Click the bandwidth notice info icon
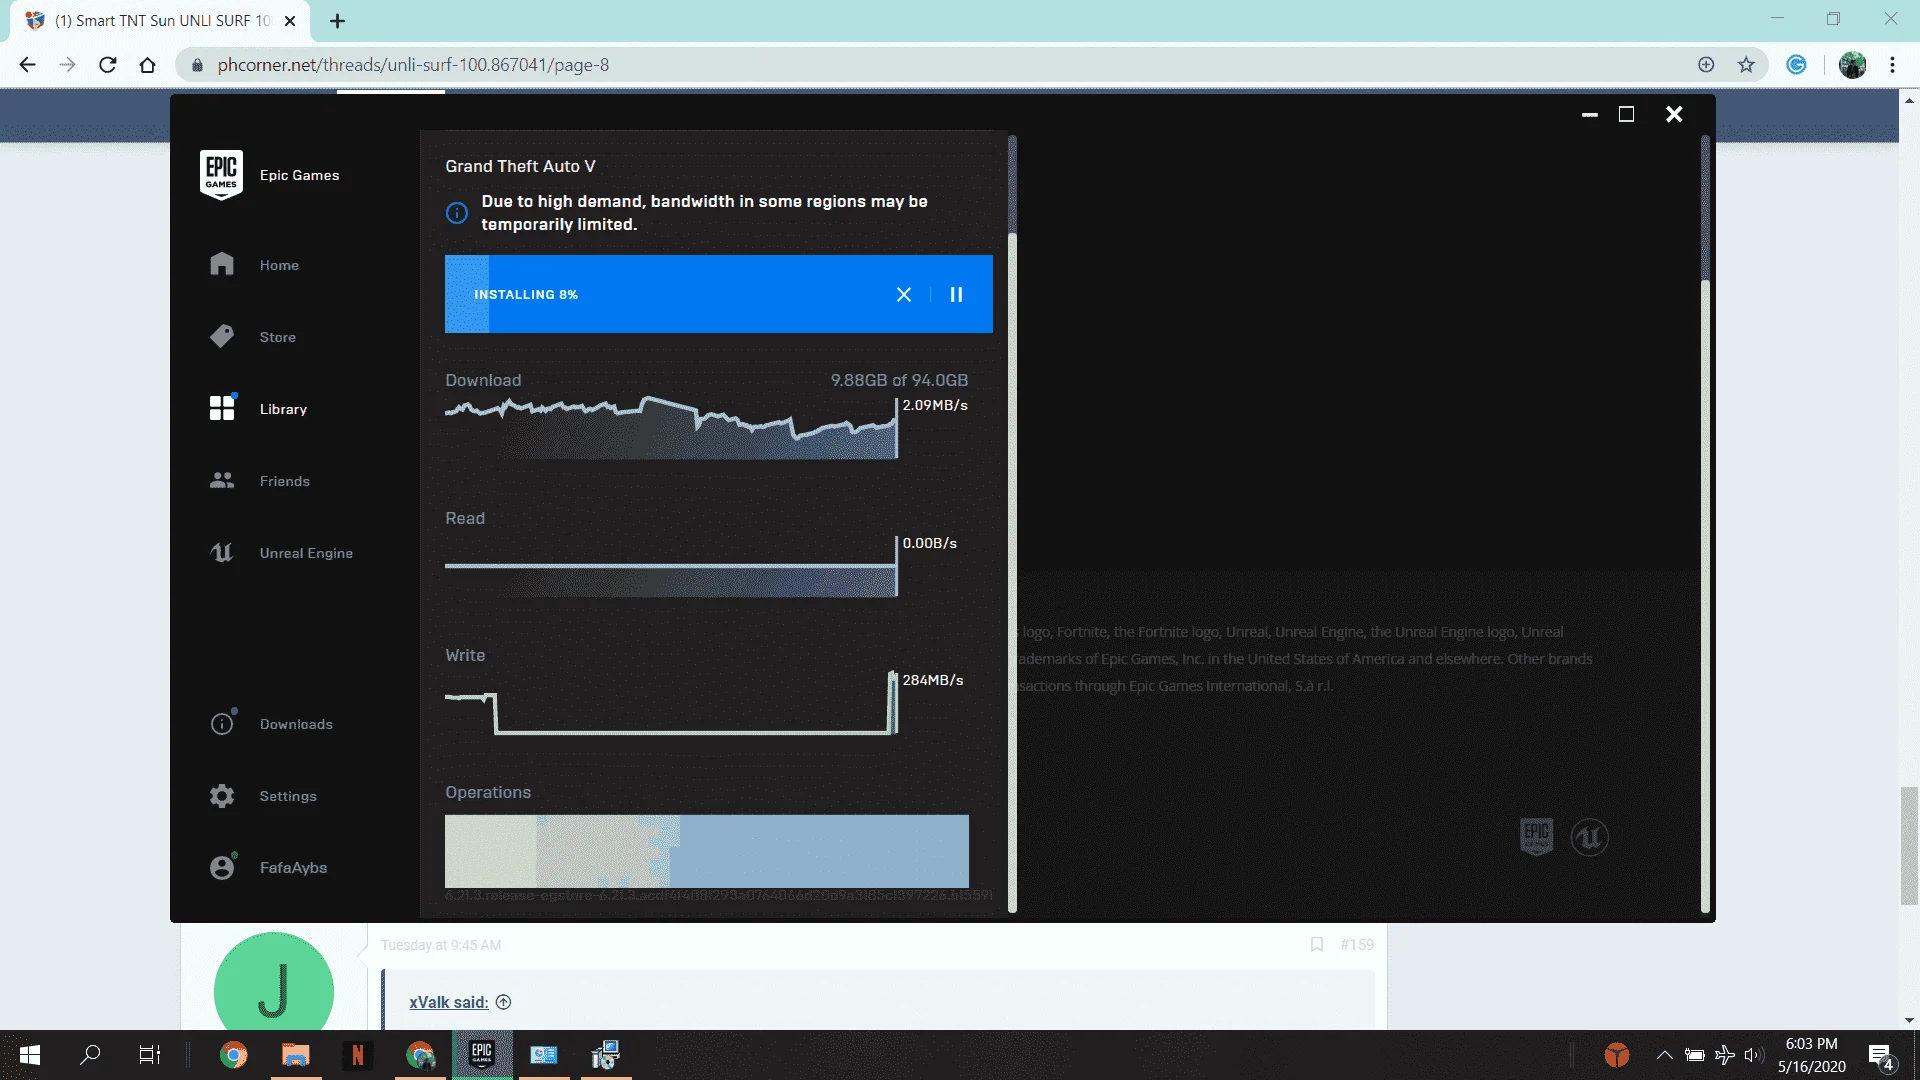 pyautogui.click(x=457, y=213)
